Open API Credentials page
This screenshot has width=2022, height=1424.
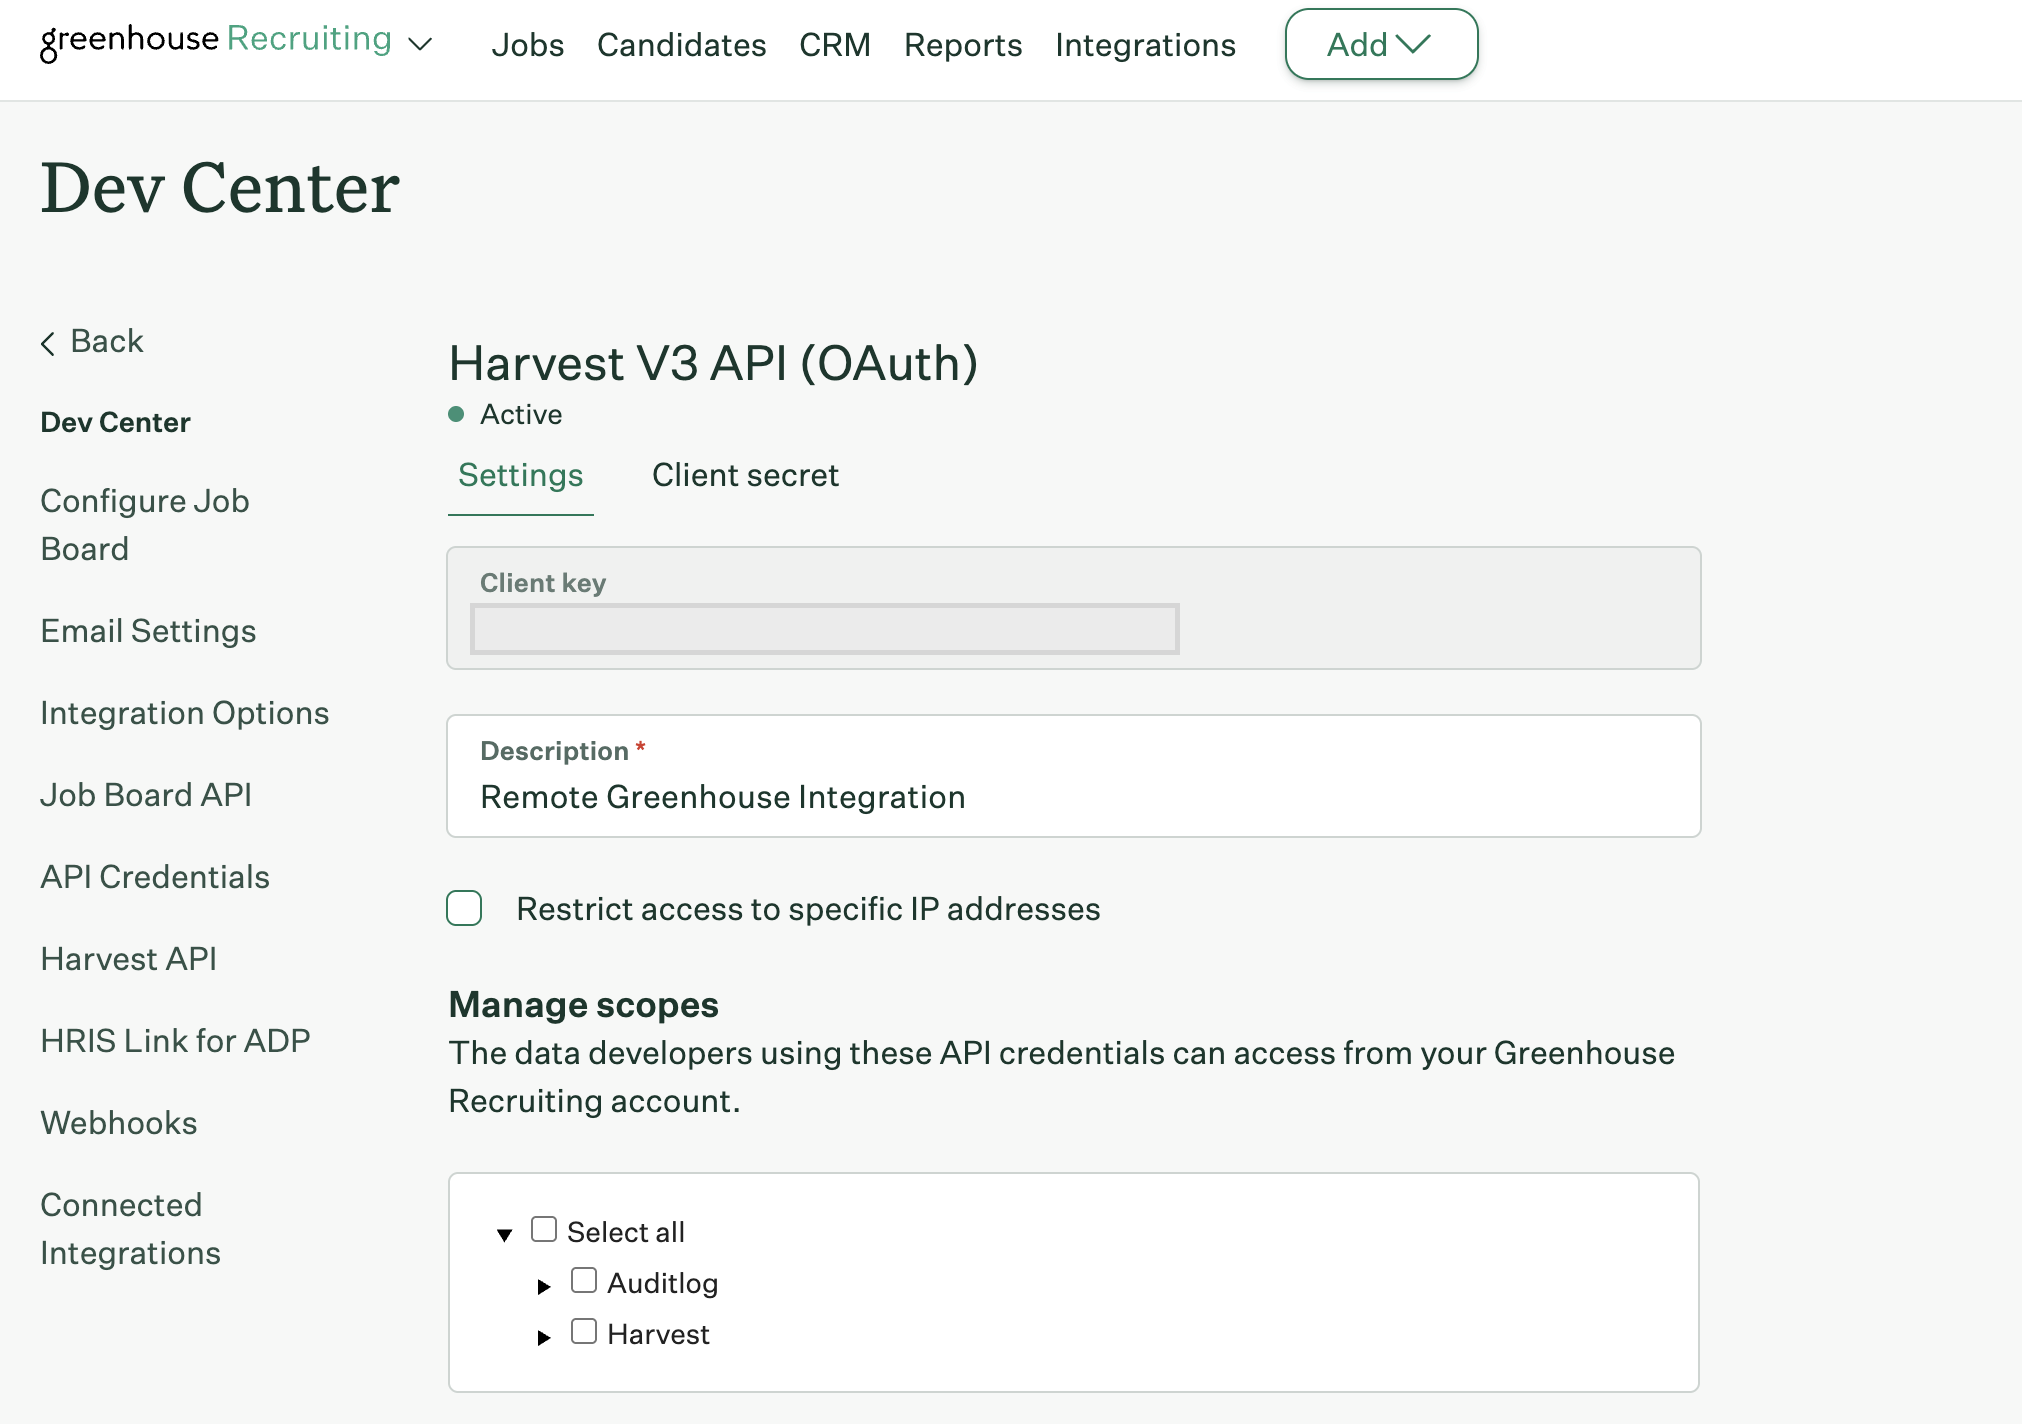pos(155,877)
